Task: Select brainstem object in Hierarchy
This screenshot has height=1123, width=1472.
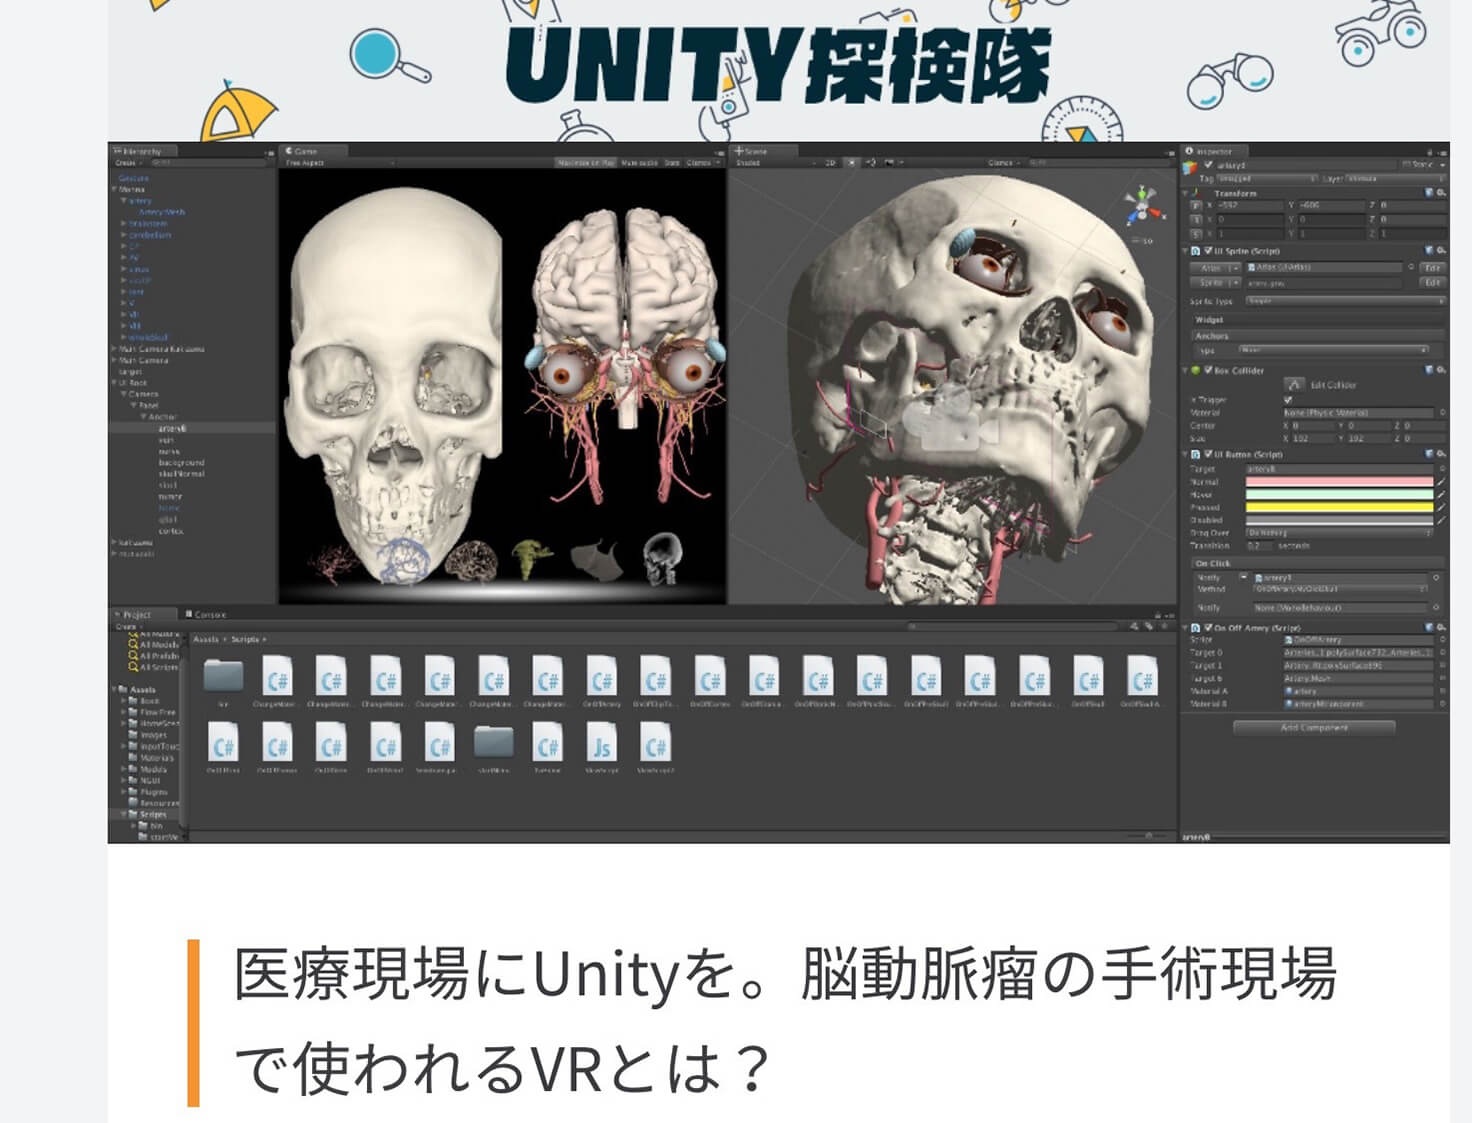Action: click(148, 223)
